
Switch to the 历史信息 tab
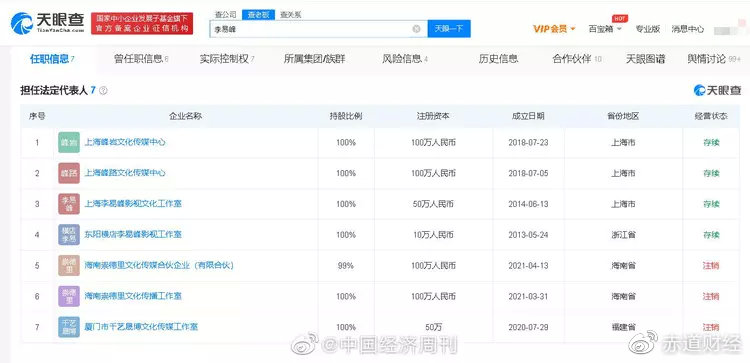pos(498,59)
